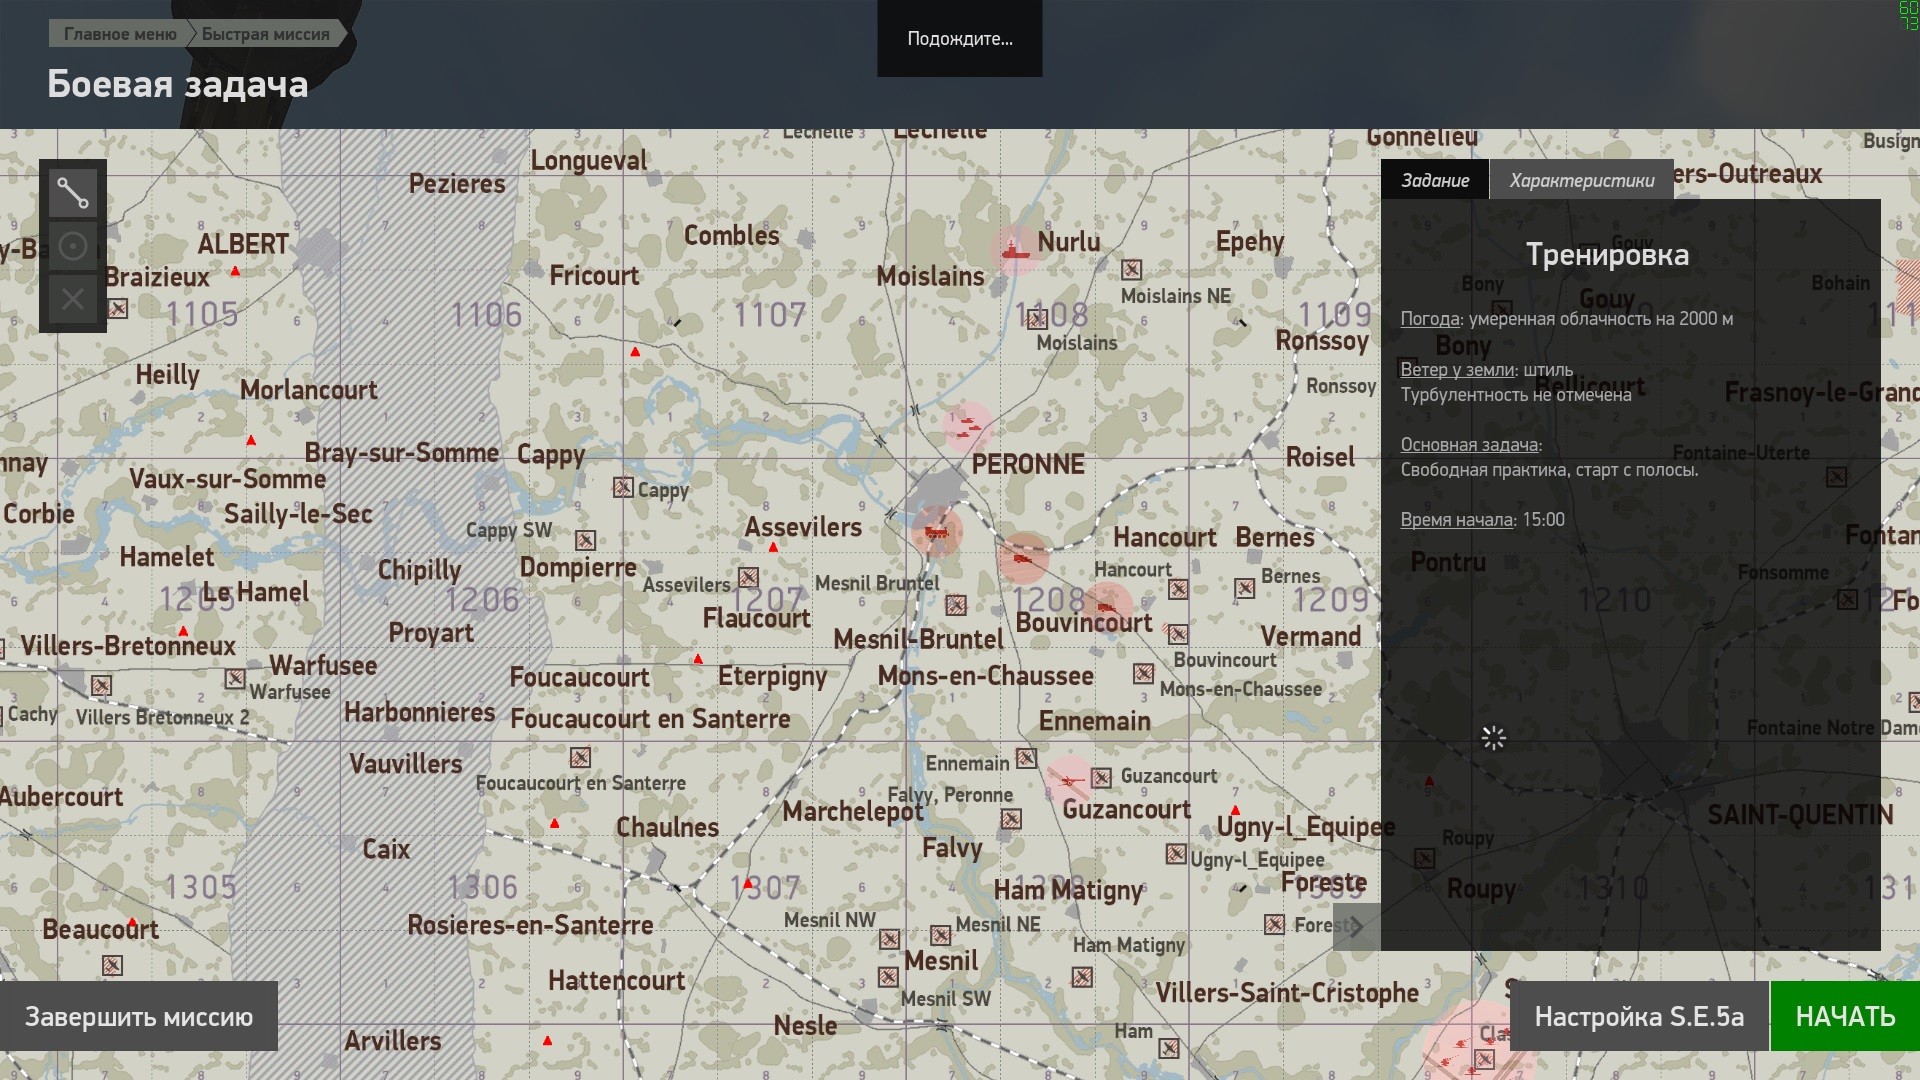Select the Mesnil SW airfield icon
This screenshot has width=1920, height=1080.
click(x=888, y=976)
